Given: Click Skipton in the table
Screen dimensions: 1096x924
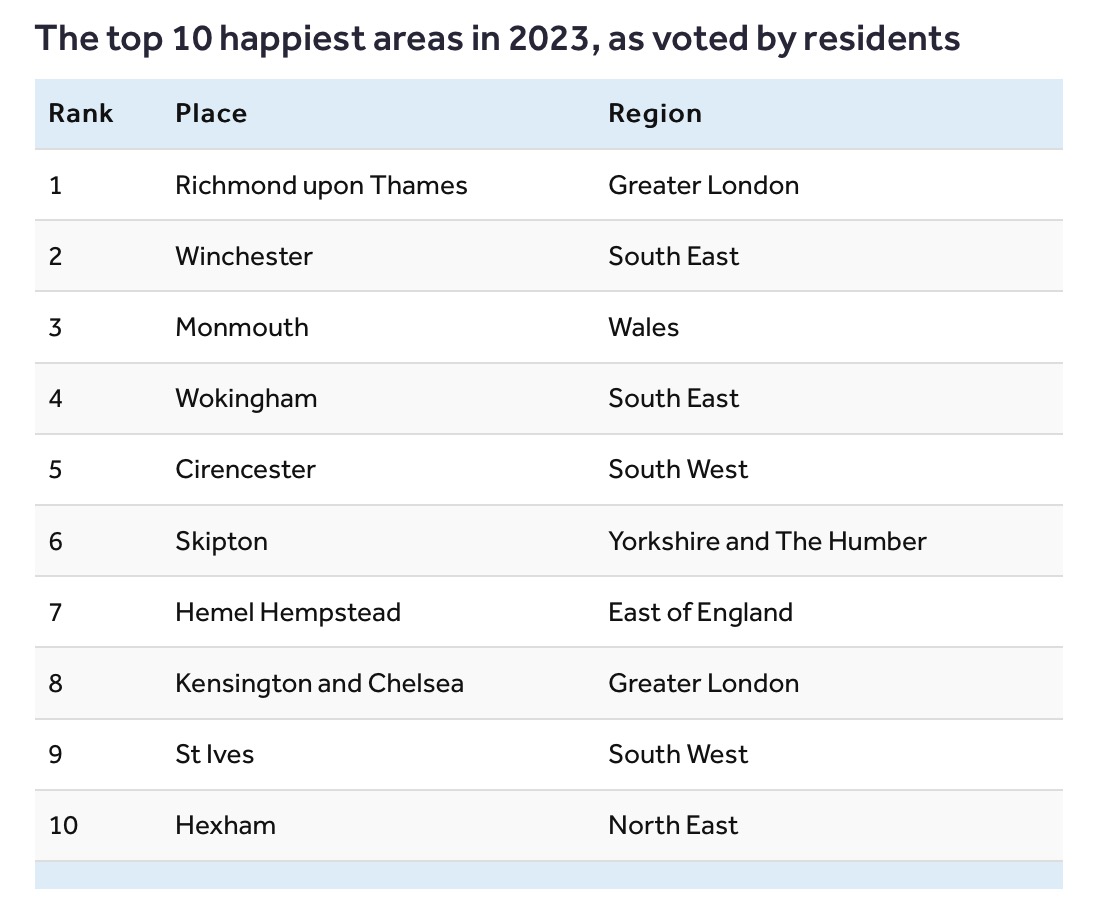Looking at the screenshot, I should point(221,541).
